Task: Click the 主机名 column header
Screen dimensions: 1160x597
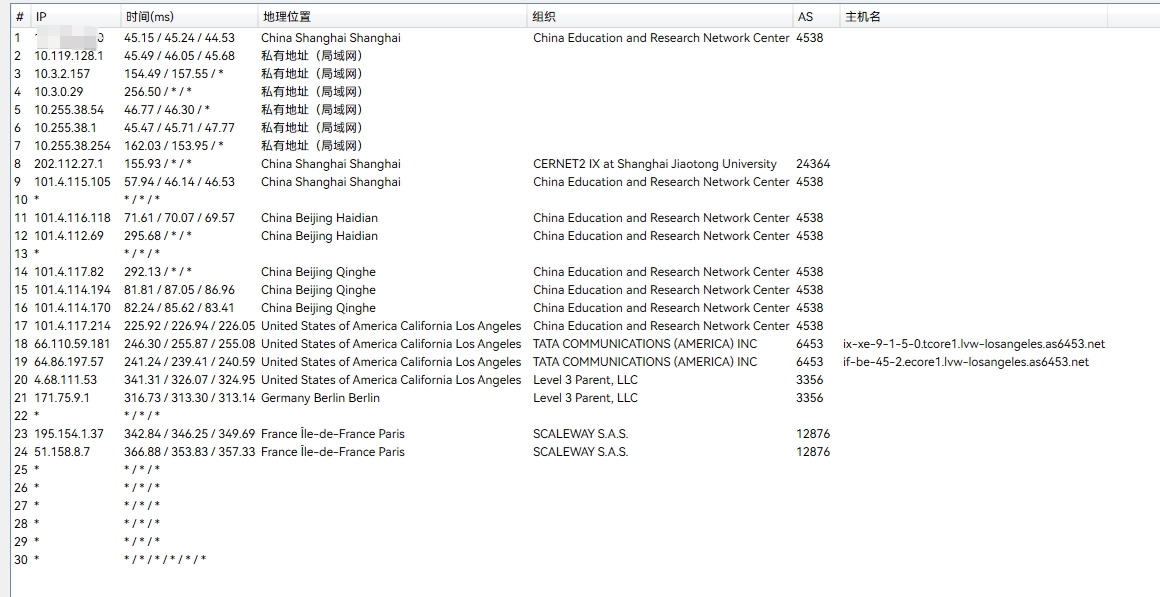Action: 863,17
